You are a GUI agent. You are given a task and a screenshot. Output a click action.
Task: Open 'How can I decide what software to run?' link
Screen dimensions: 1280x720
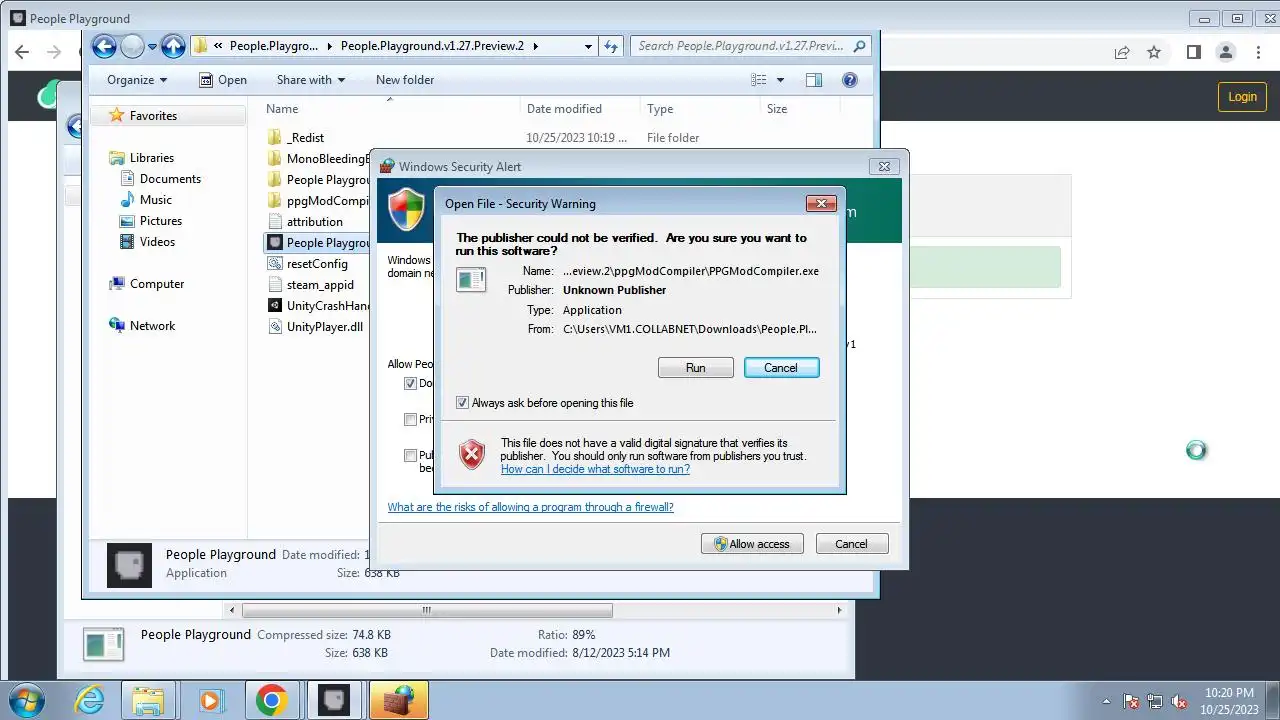pyautogui.click(x=595, y=469)
